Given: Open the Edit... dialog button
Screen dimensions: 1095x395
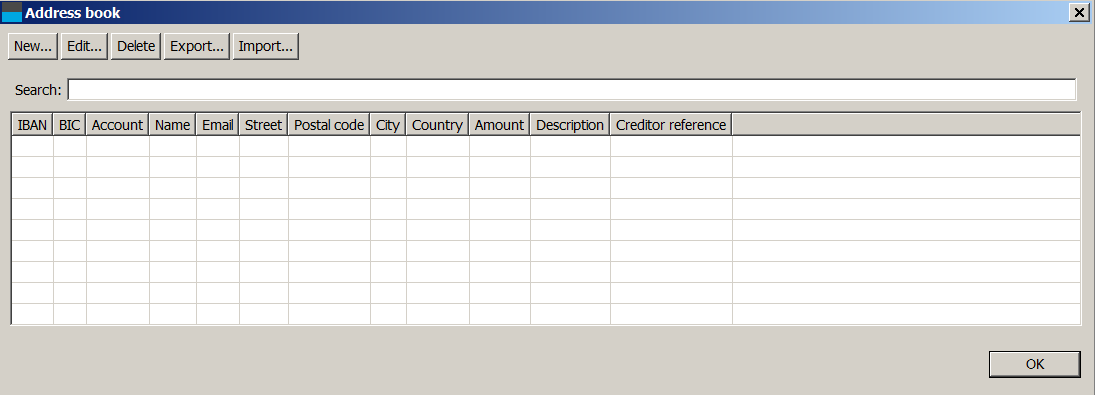Looking at the screenshot, I should 84,46.
